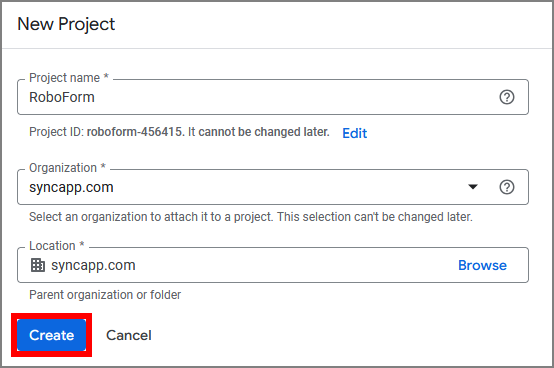Click the roboform-456415 project ID text
This screenshot has height=368, width=554.
(134, 132)
